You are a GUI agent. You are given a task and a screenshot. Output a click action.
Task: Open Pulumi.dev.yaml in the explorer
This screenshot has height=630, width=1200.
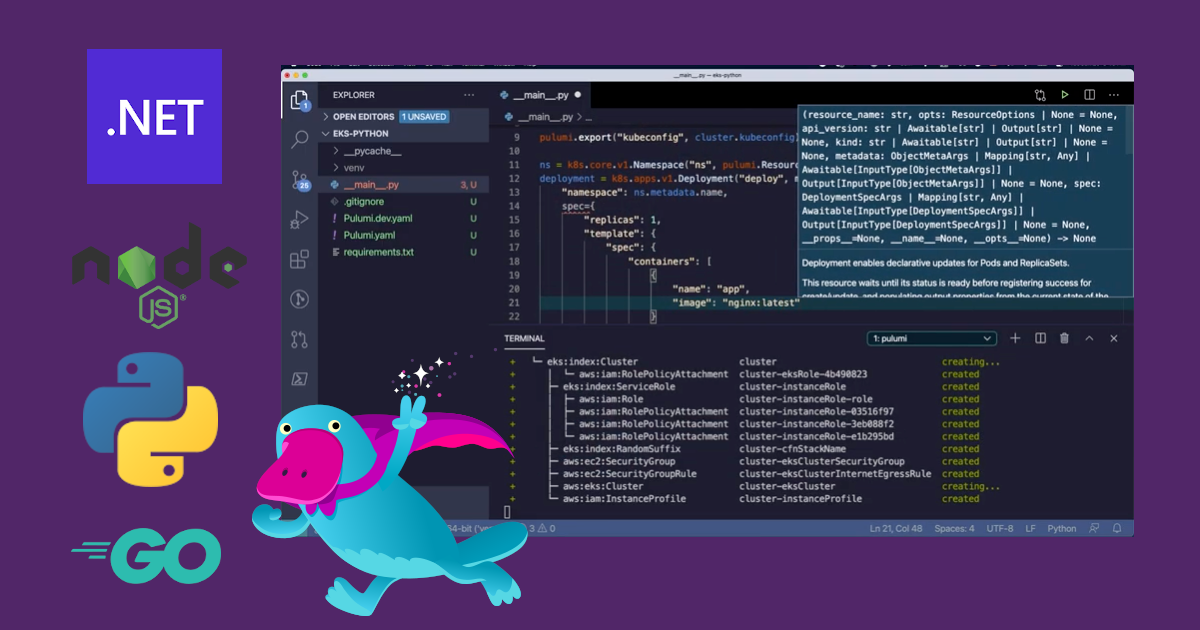tap(379, 218)
